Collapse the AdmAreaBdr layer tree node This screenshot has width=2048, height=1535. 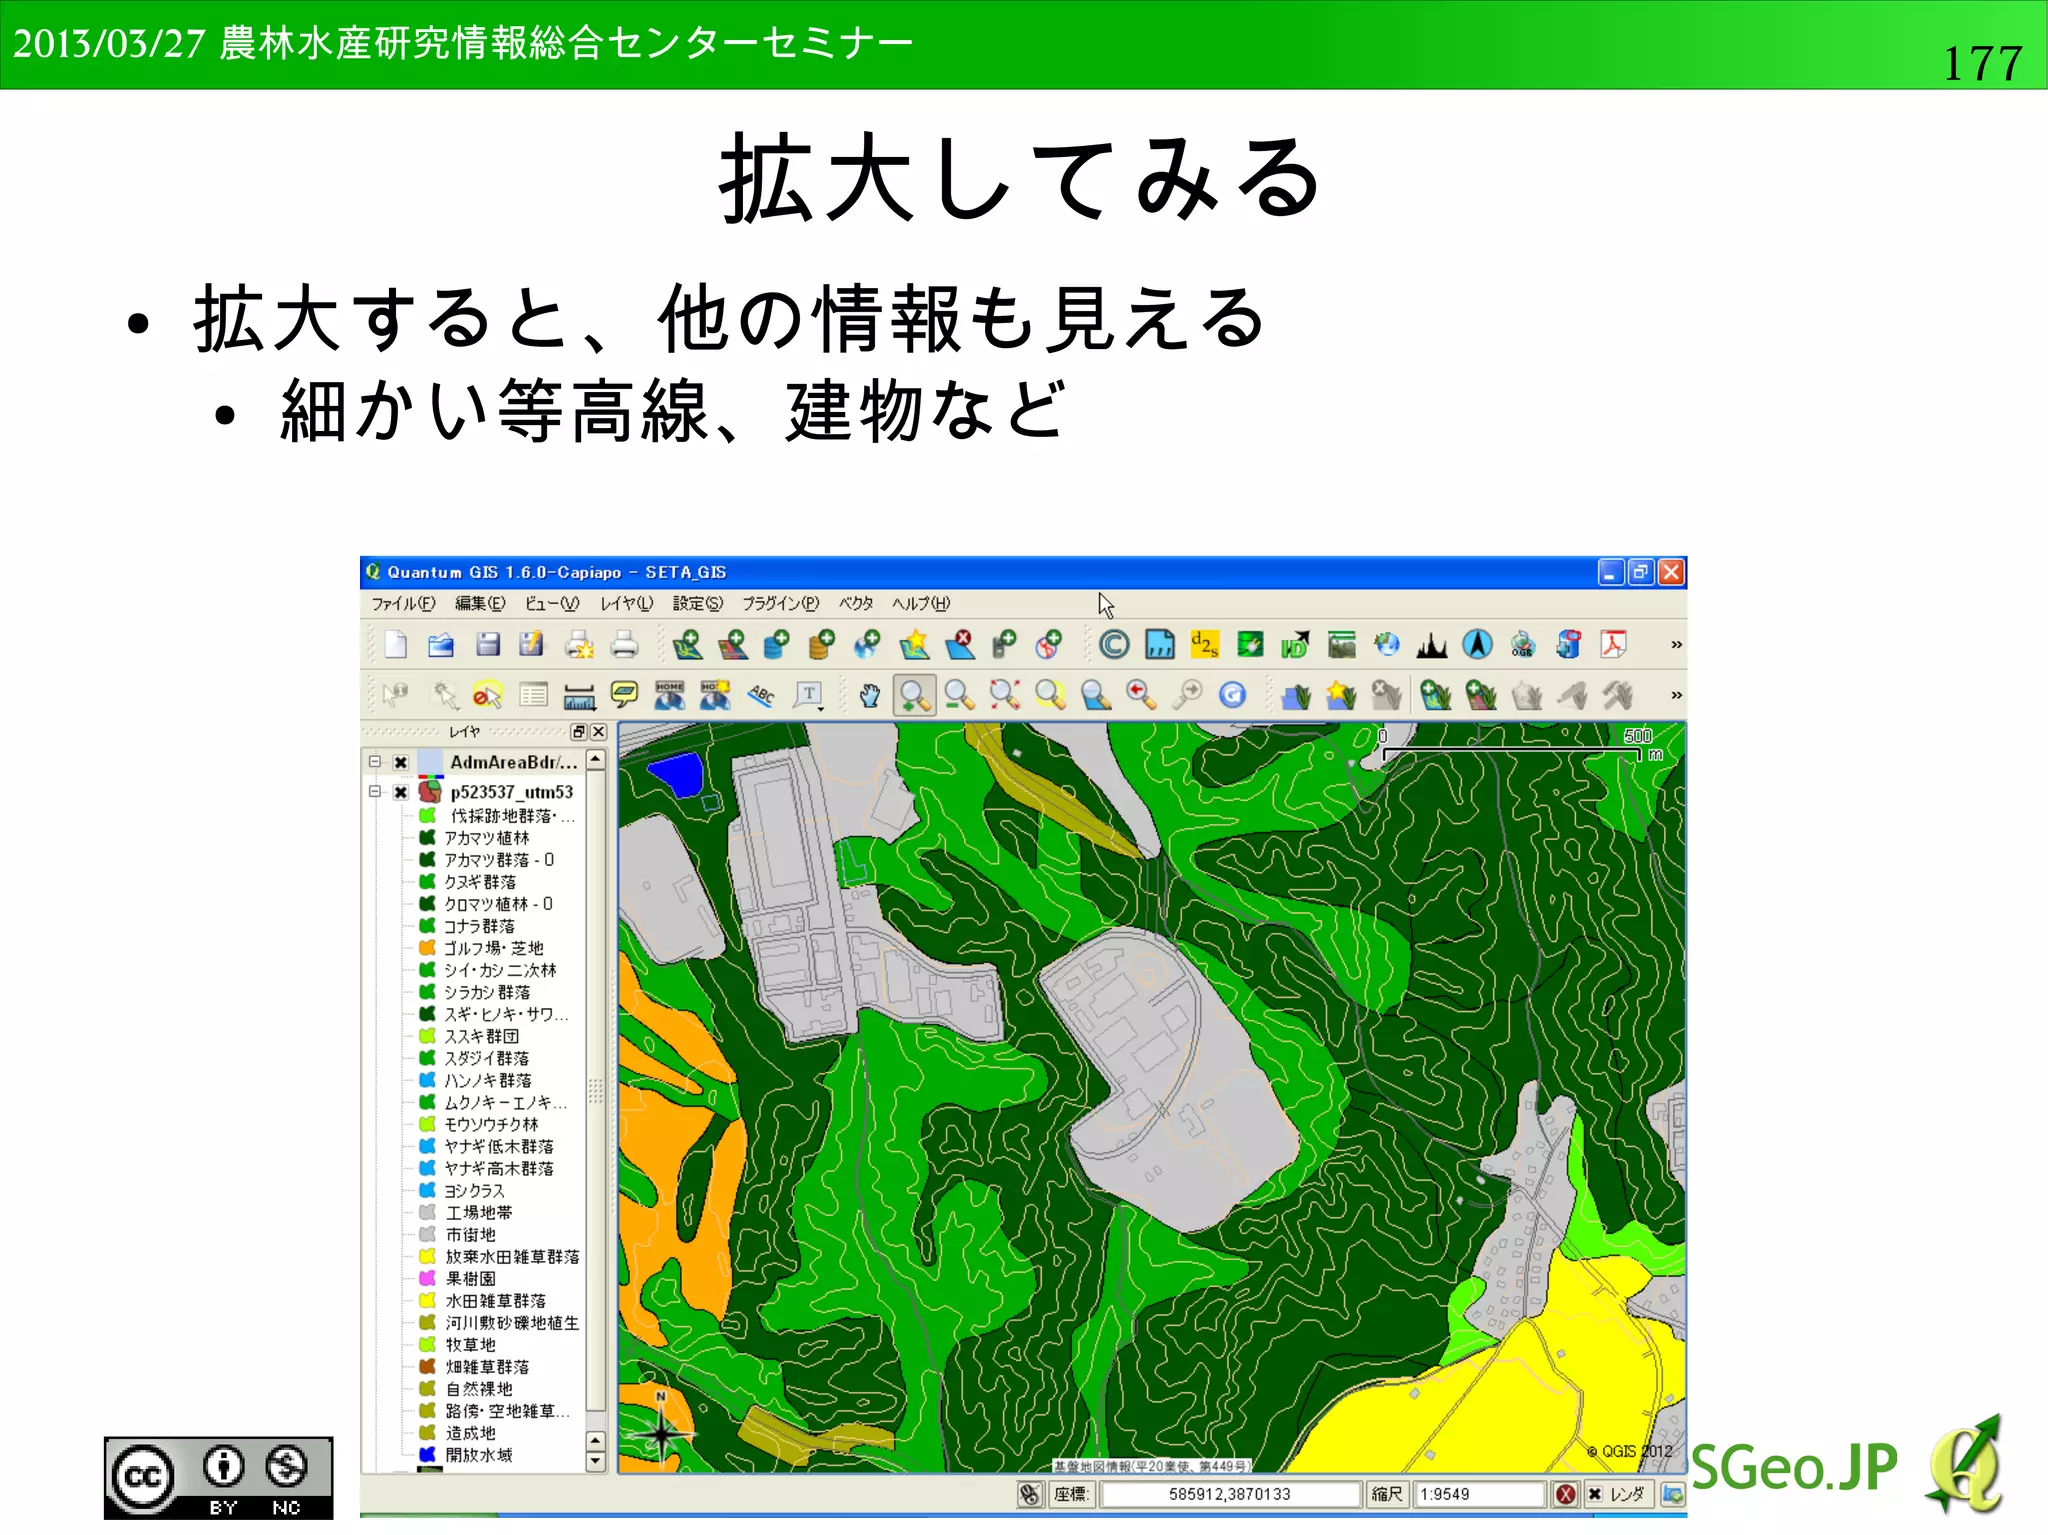tap(375, 762)
